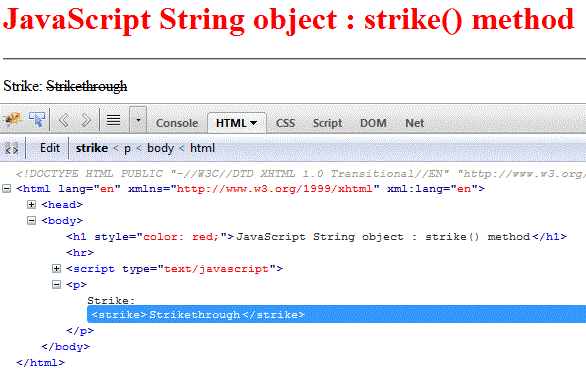Image resolution: width=586 pixels, height=374 pixels.
Task: Activate the inspect element pointer tool
Action: (37, 120)
